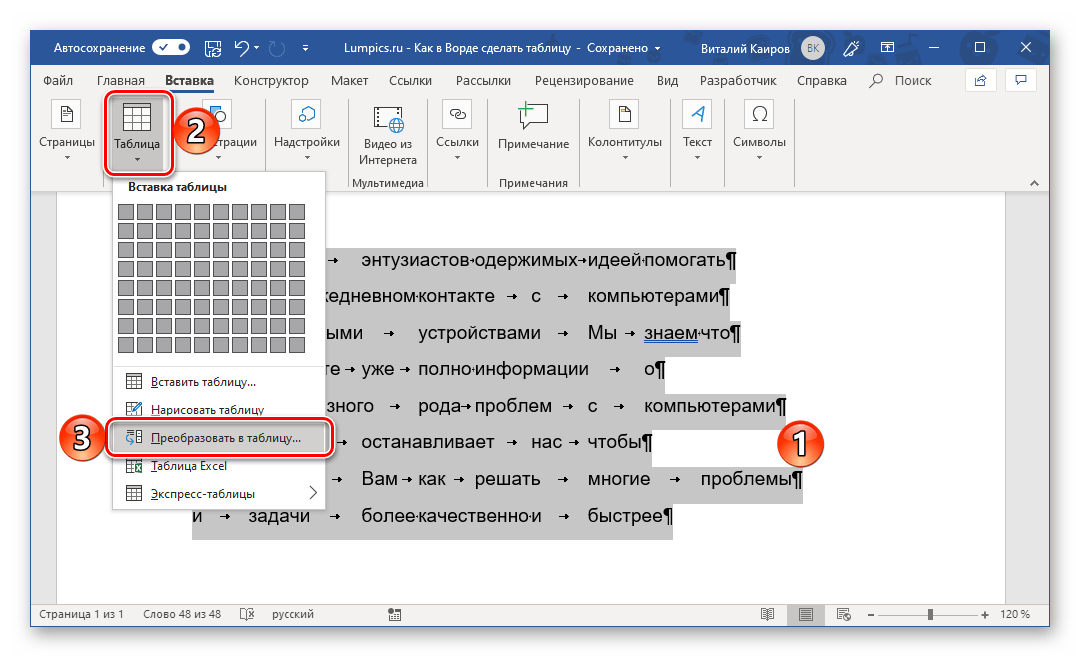Click the Экспресс-таблицы submenu arrow
1080x657 pixels.
coord(313,493)
